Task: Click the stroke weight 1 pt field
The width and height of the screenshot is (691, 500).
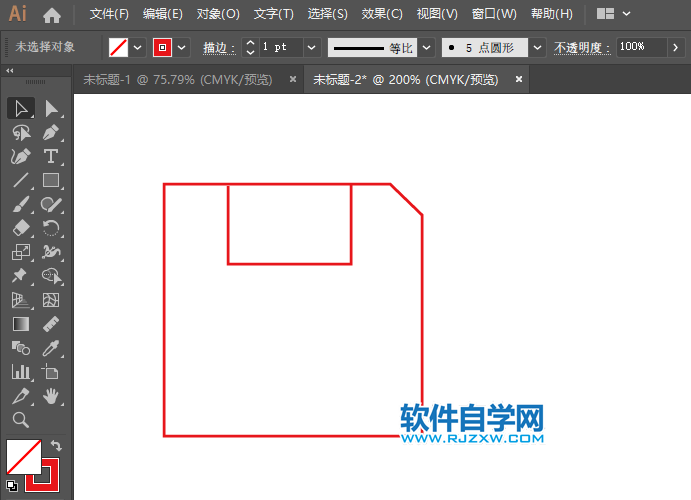Action: click(281, 48)
